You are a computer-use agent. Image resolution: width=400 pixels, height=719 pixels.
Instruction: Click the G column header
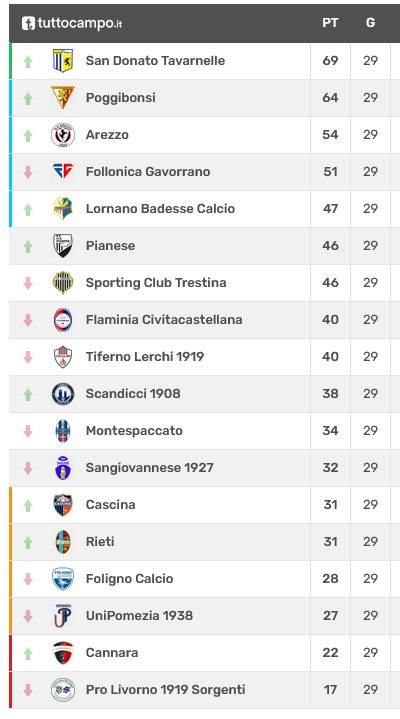370,23
